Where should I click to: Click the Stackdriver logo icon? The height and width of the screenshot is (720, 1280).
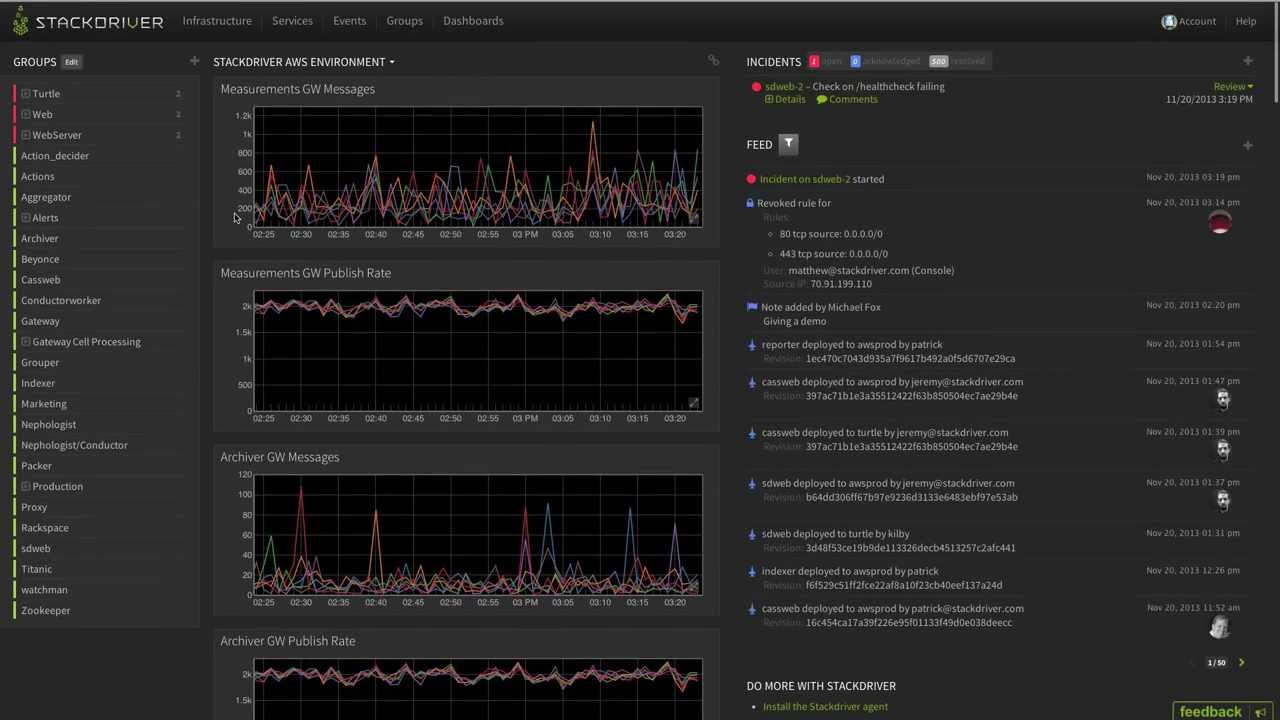19,20
